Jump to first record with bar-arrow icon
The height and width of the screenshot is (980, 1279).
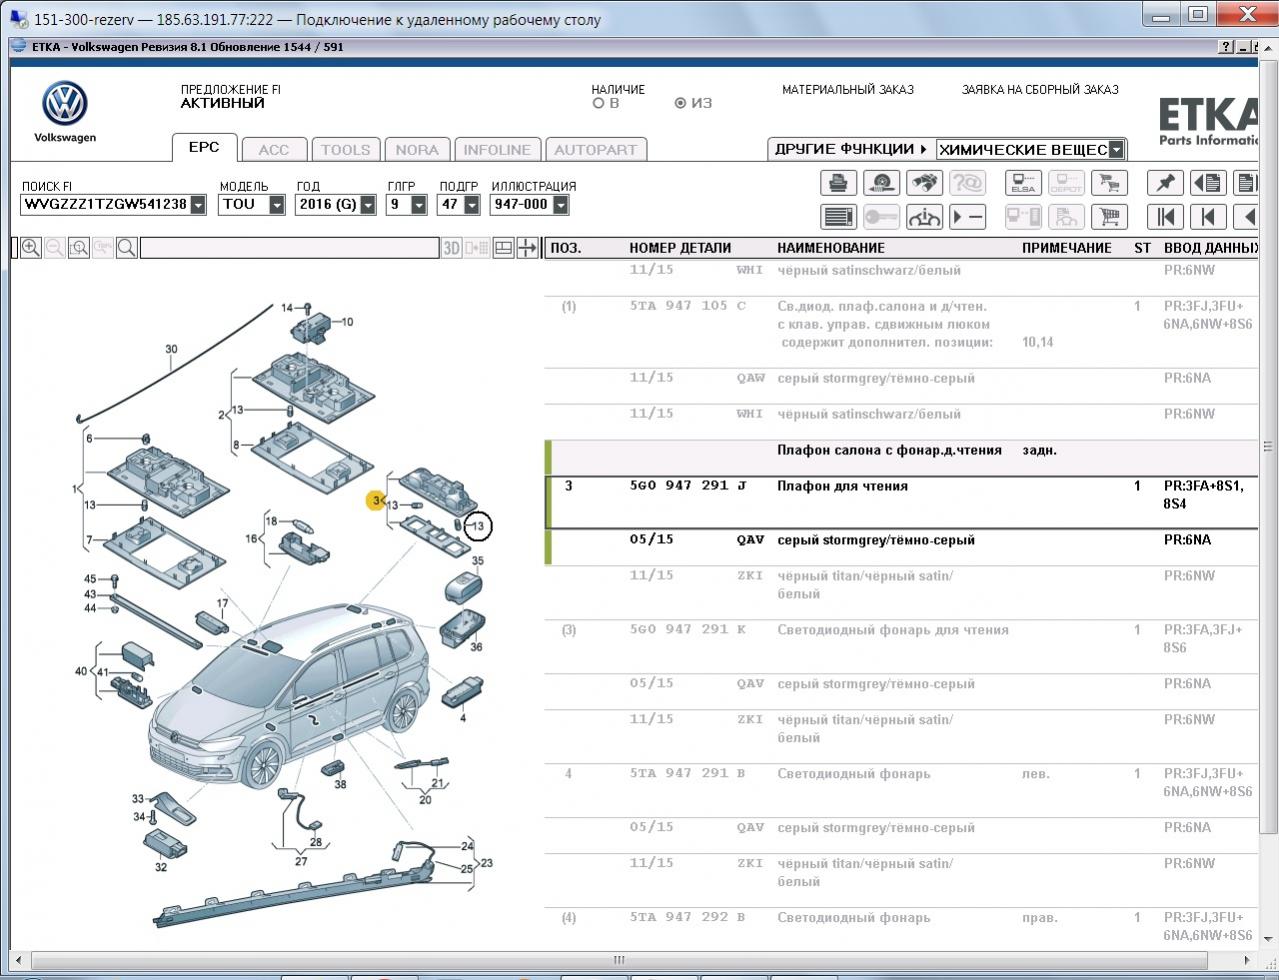point(1165,216)
